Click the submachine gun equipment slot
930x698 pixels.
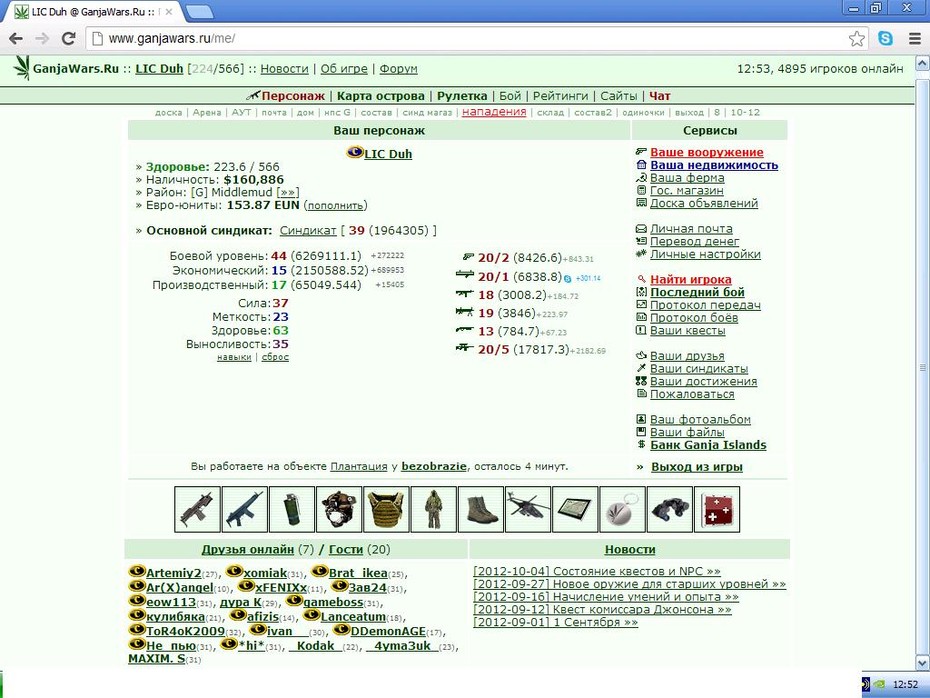click(198, 509)
